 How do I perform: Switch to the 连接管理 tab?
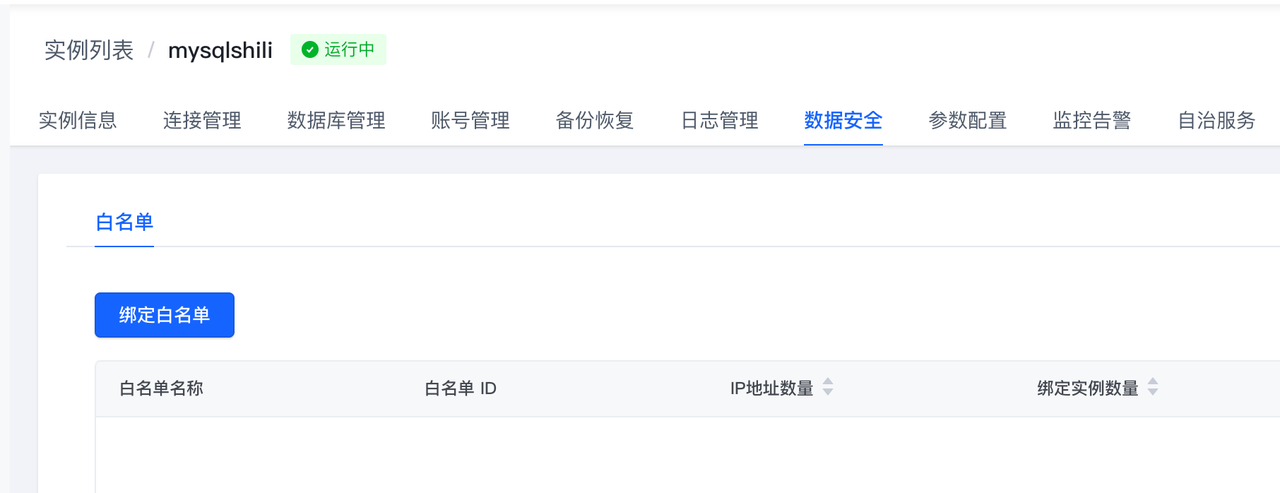point(202,121)
